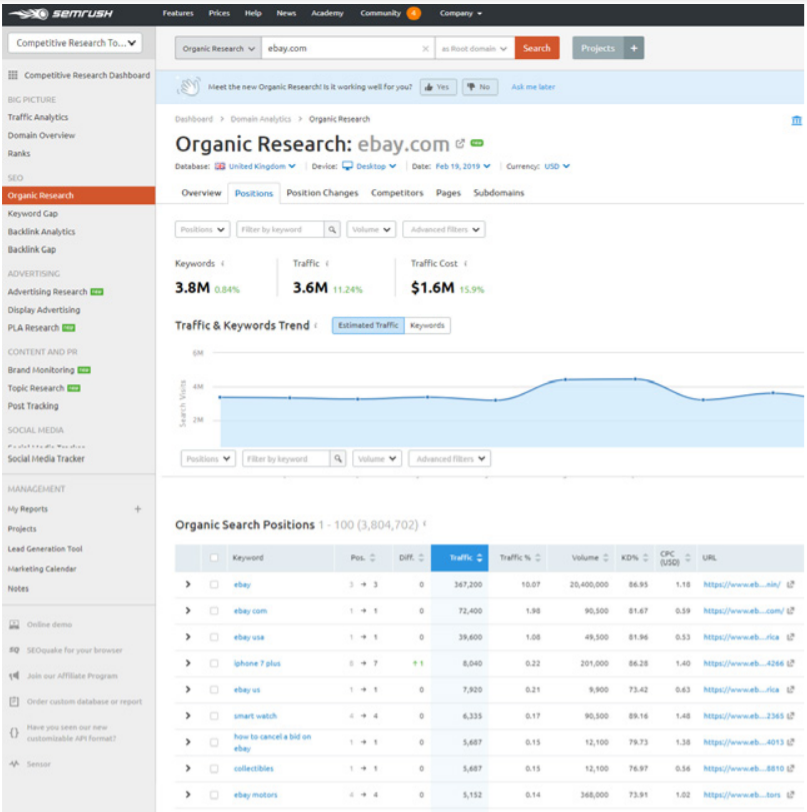Click the Competitive Research Dashboard grid icon
The width and height of the screenshot is (807, 812).
coord(13,75)
